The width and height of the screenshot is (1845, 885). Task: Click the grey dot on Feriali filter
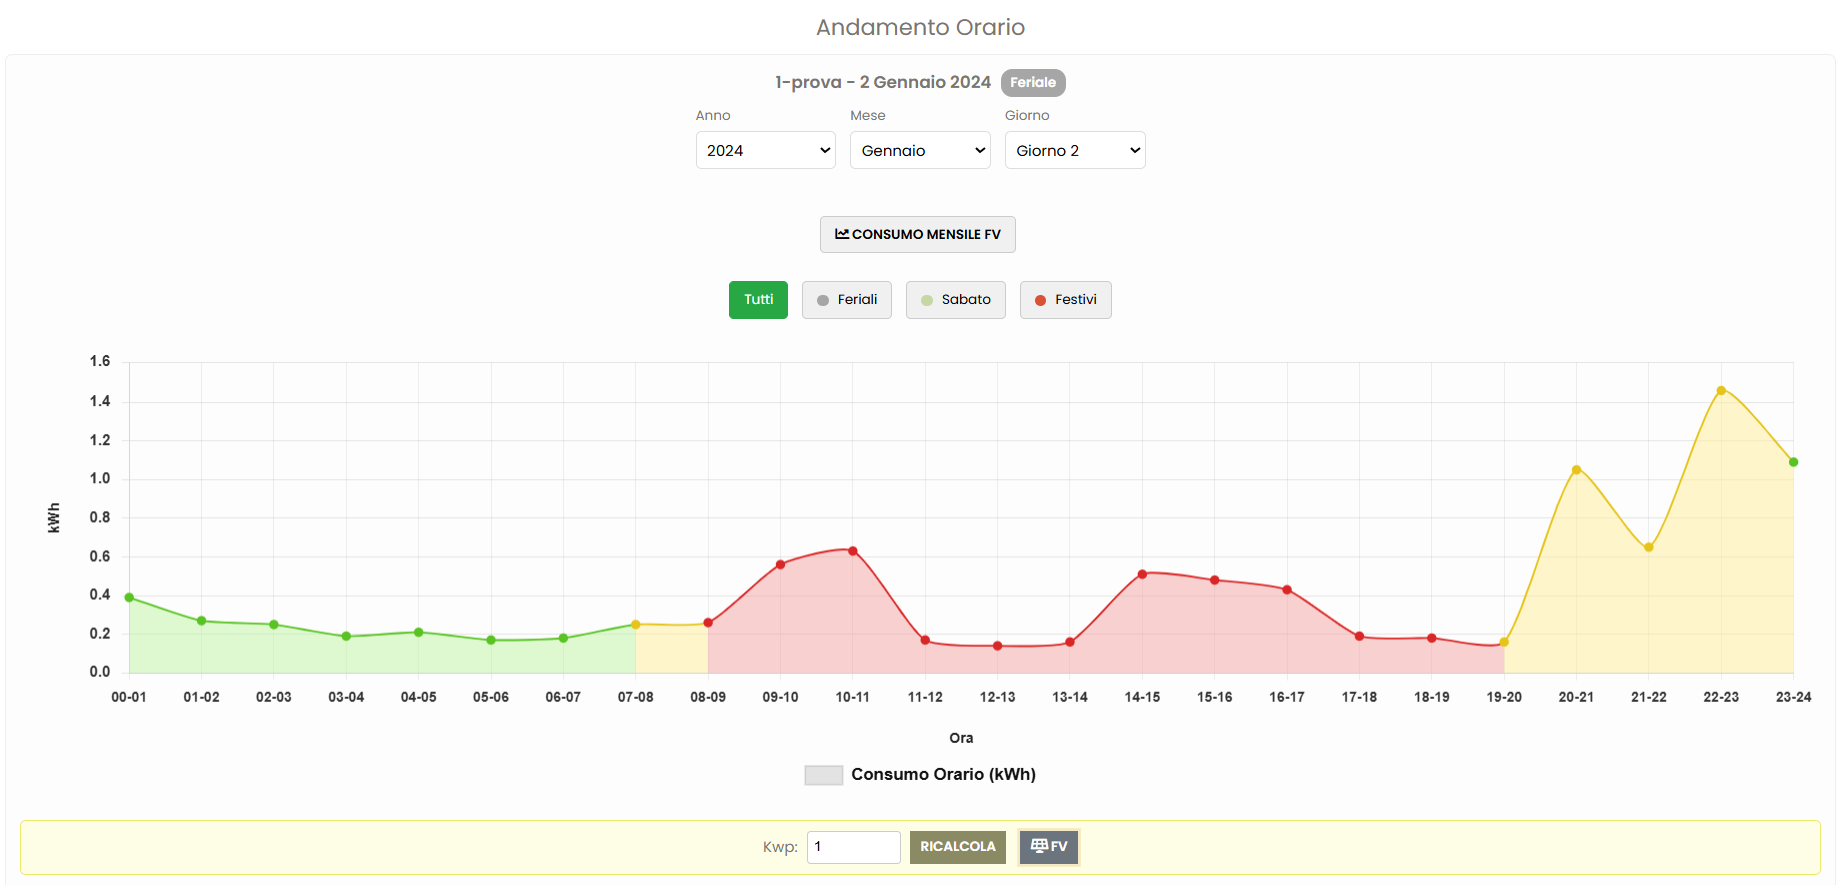[x=823, y=300]
